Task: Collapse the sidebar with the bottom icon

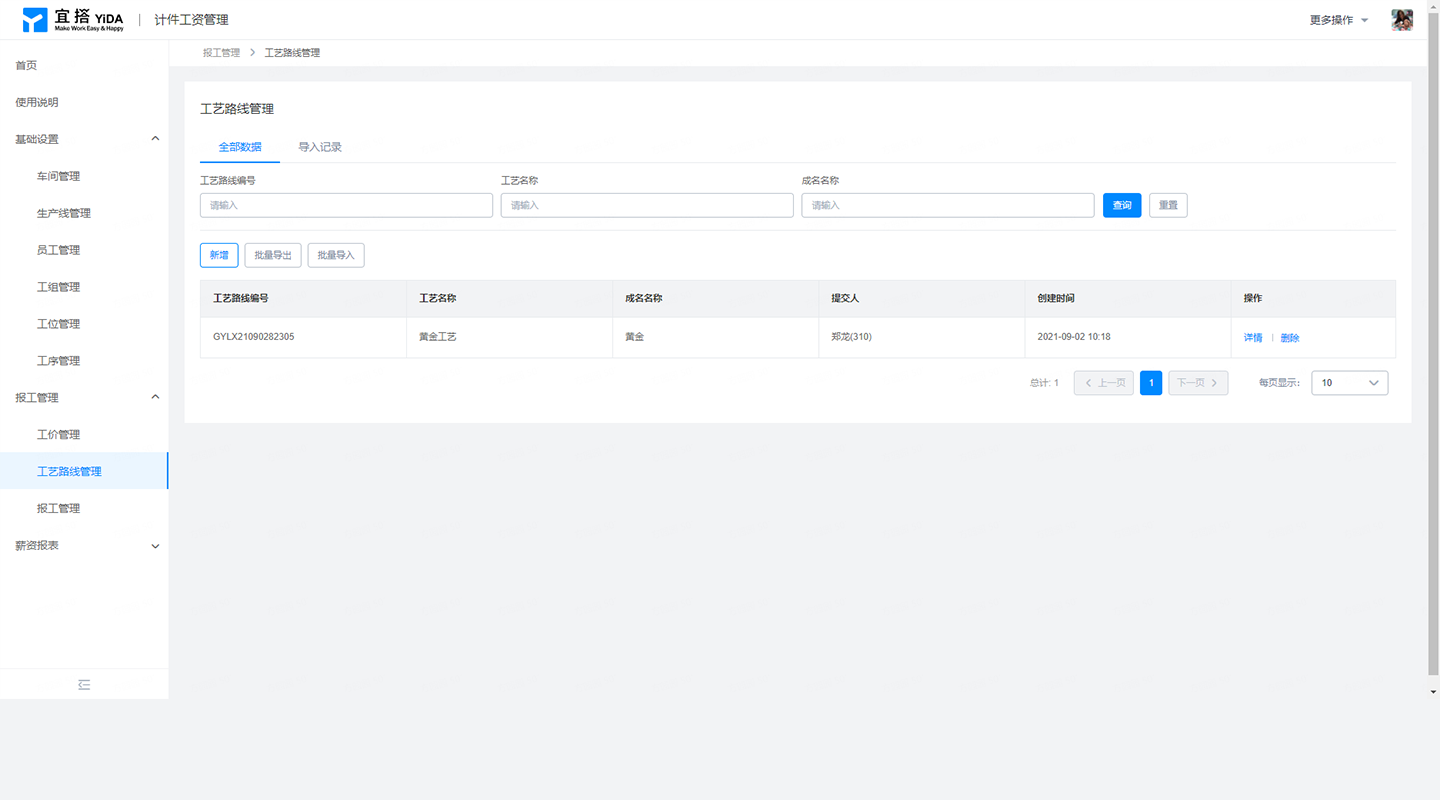Action: (x=84, y=685)
